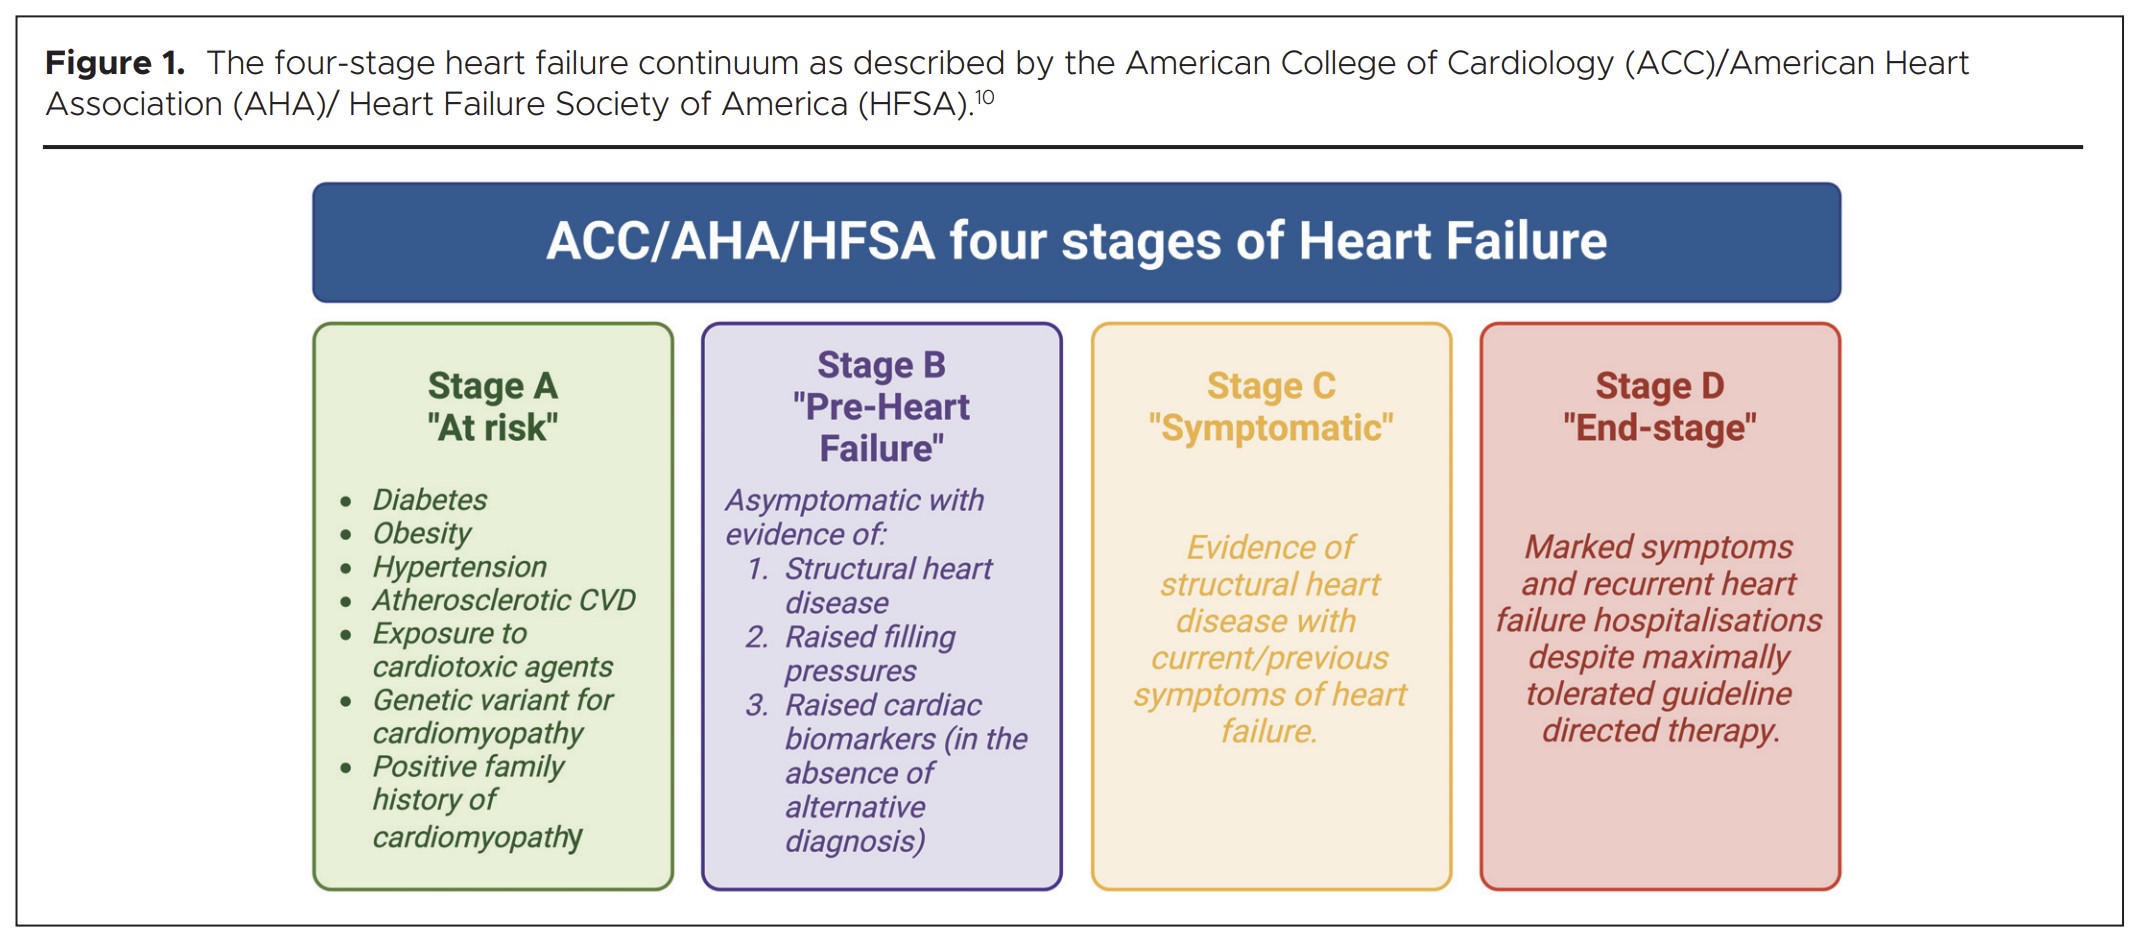The image size is (2140, 940).
Task: Click numbered item "Raised filling pressures"
Action: click(x=869, y=653)
